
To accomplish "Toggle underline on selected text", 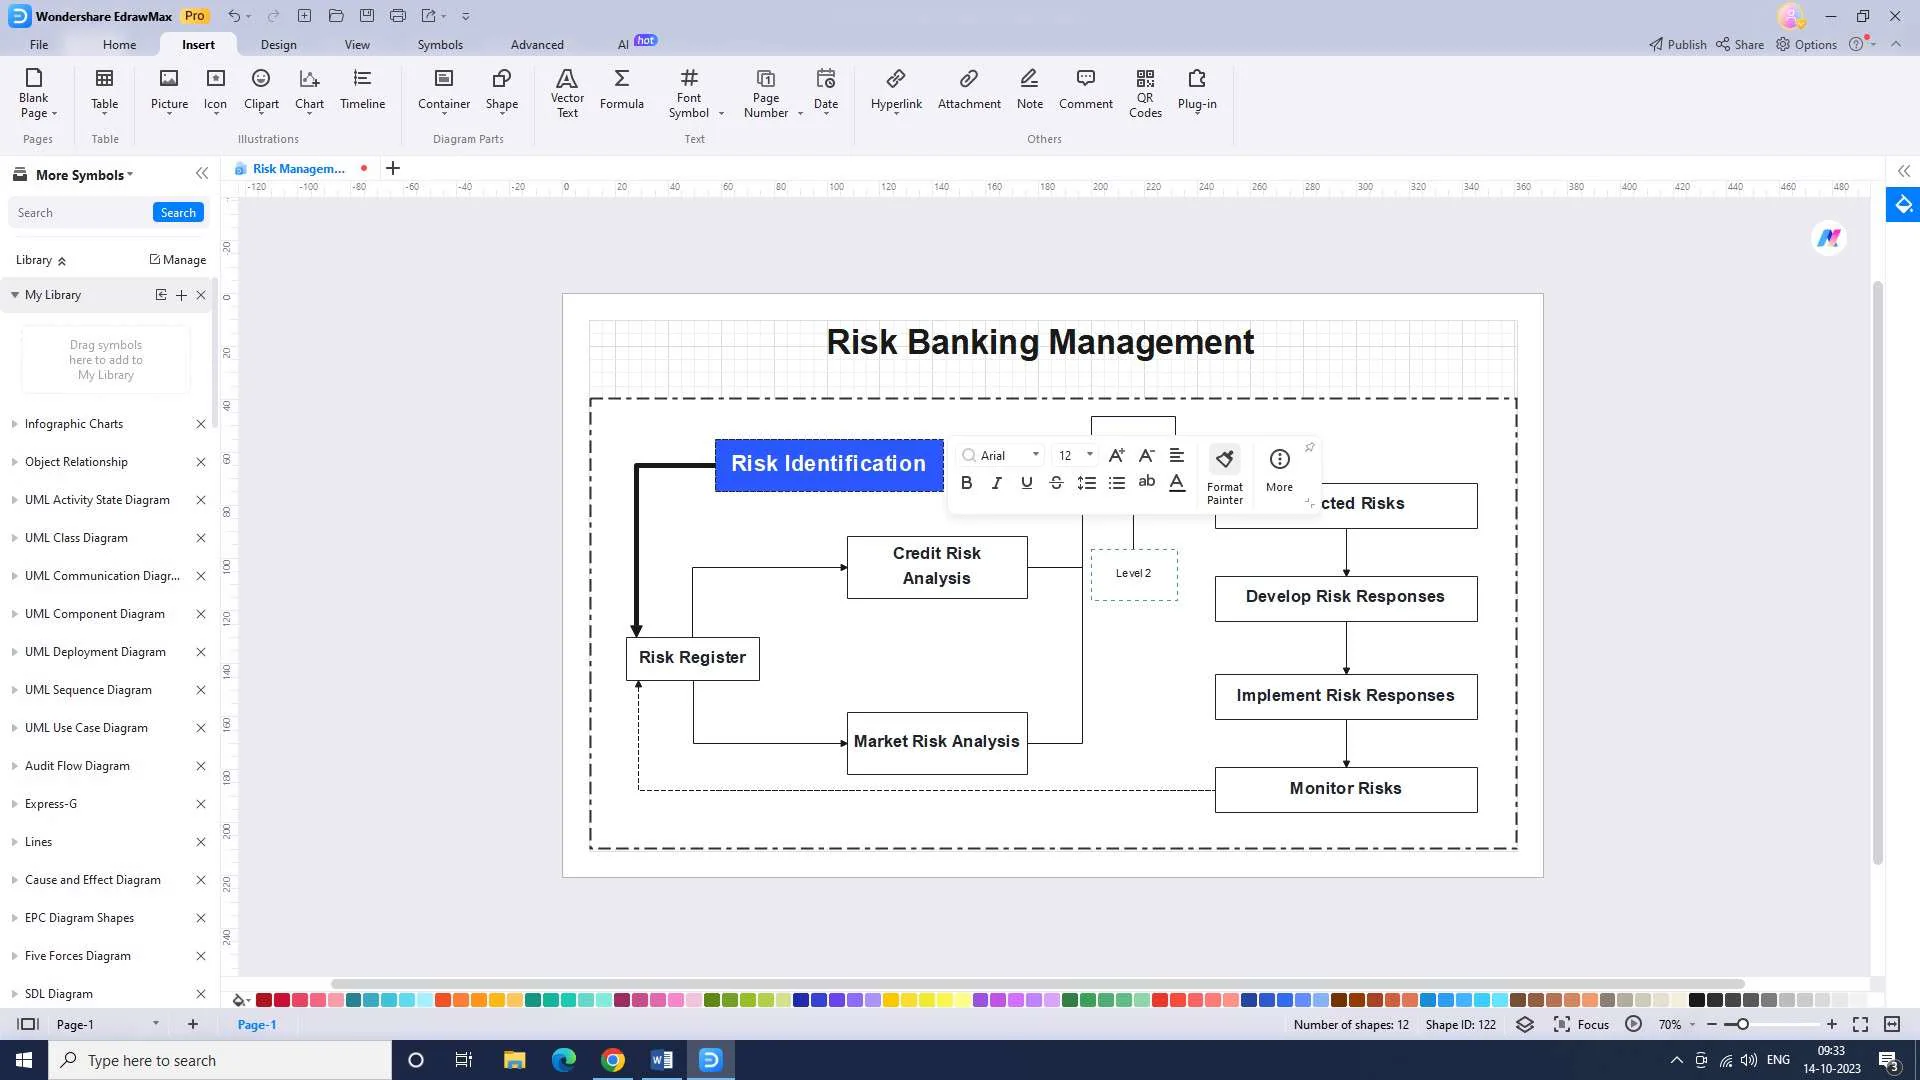I will pos(1027,481).
